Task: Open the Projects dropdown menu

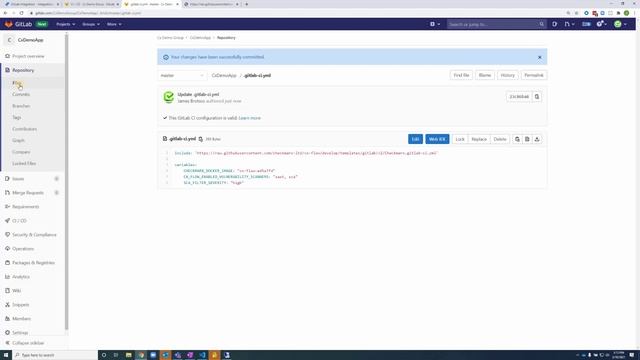Action: click(65, 24)
